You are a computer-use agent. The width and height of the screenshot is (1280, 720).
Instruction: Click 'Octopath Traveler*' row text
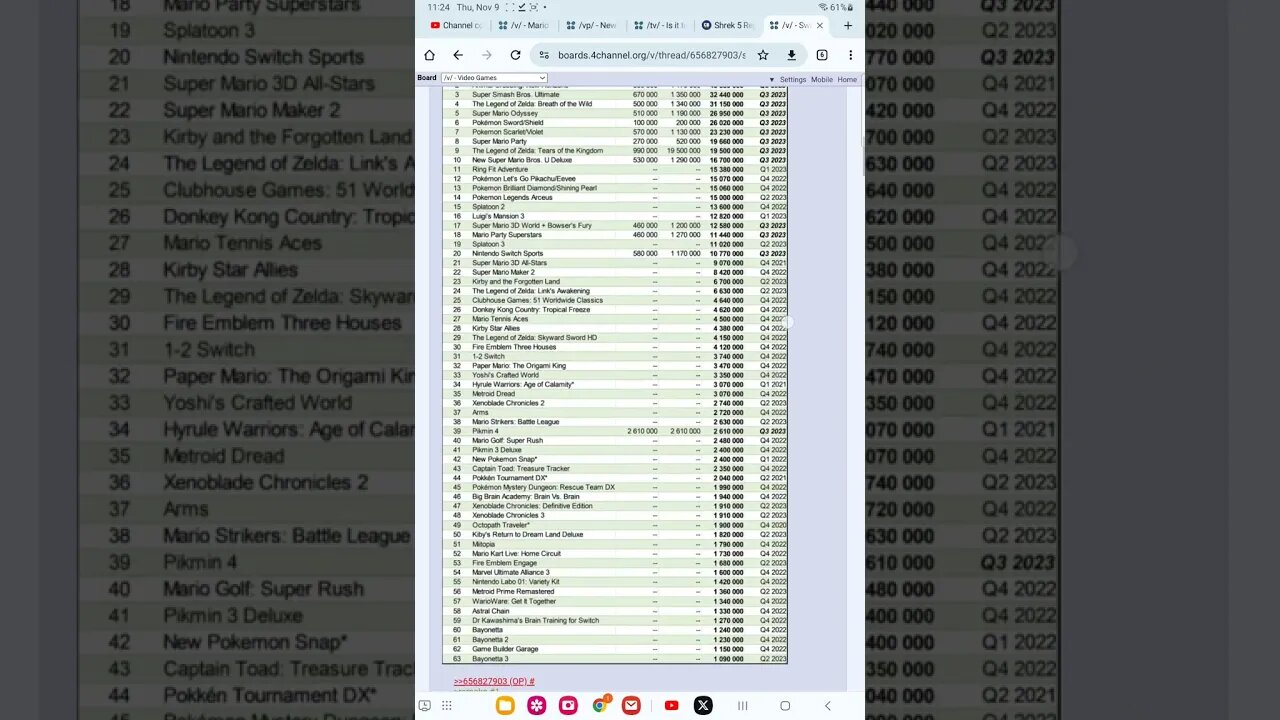[501, 525]
